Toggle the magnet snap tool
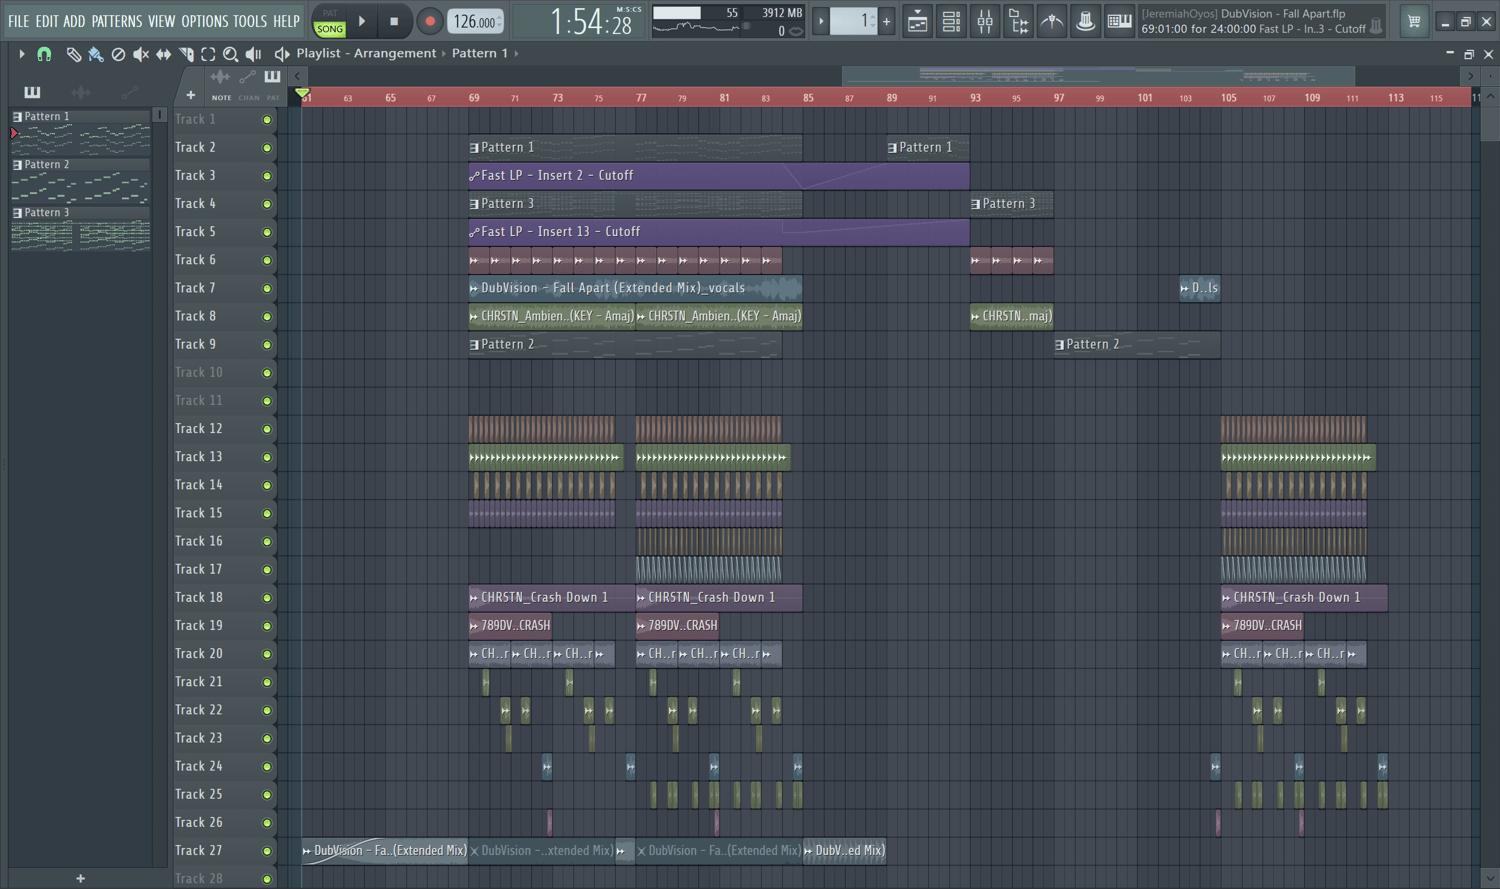Screen dimensions: 1500x889 click(44, 54)
